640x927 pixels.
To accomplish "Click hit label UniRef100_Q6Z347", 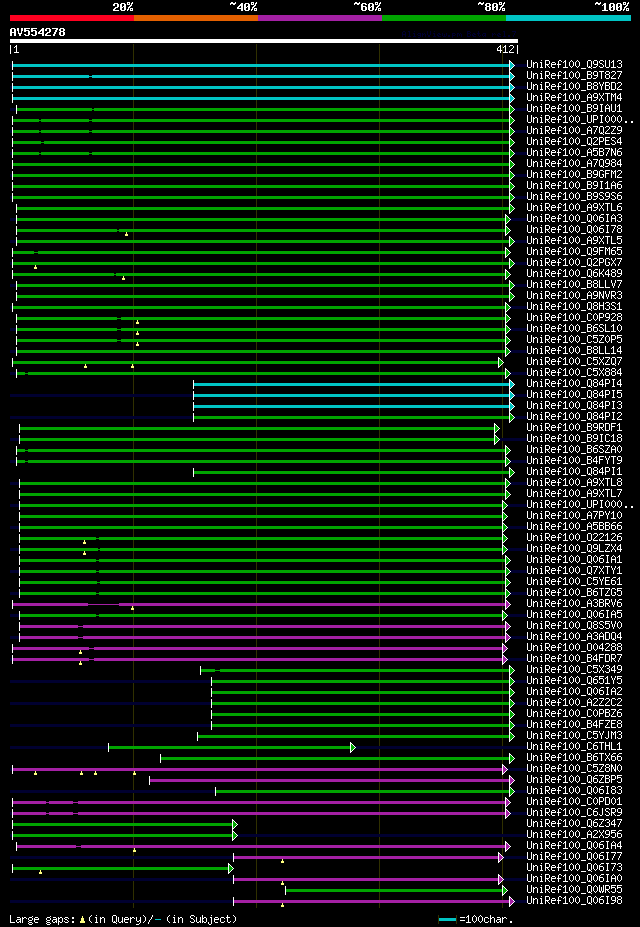I will pyautogui.click(x=574, y=824).
